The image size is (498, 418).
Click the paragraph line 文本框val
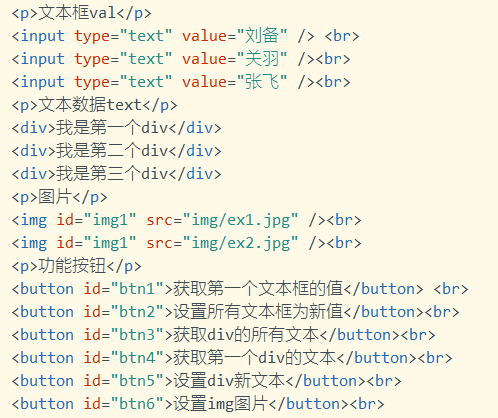(81, 13)
